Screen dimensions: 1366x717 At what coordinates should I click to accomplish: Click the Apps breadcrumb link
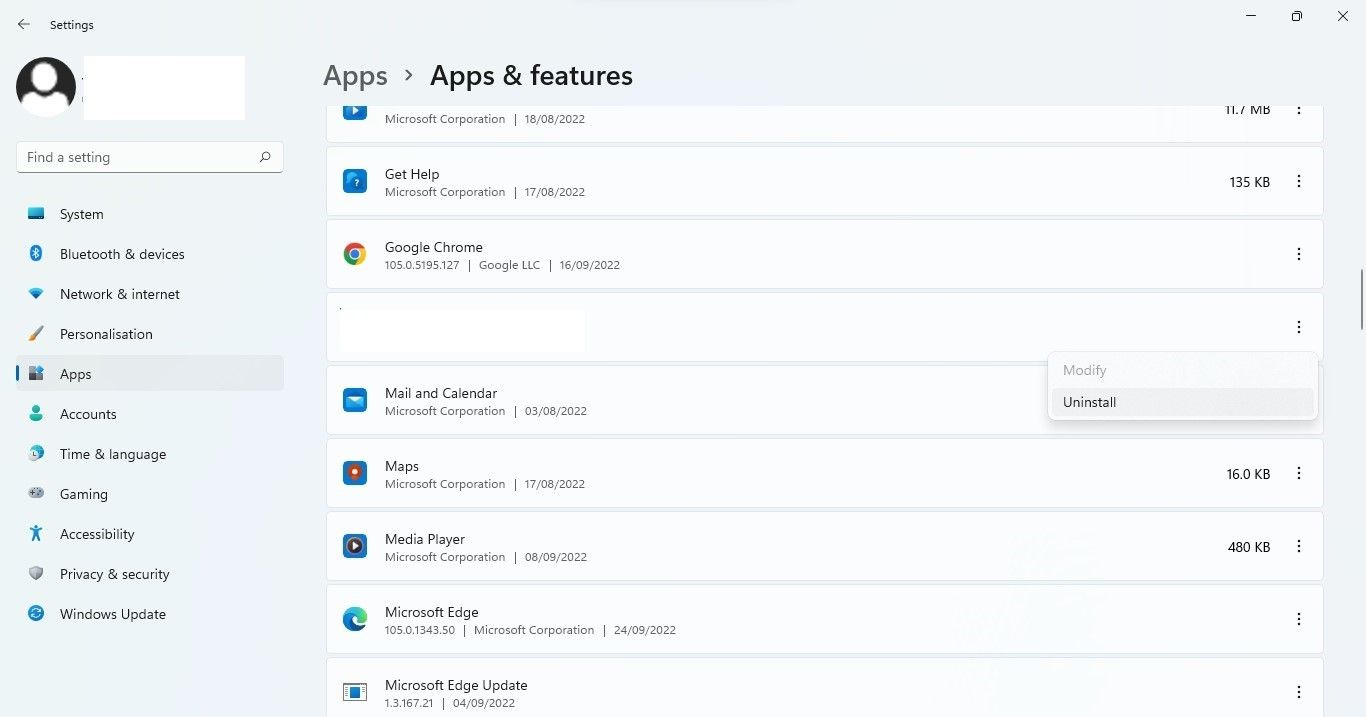pyautogui.click(x=355, y=76)
